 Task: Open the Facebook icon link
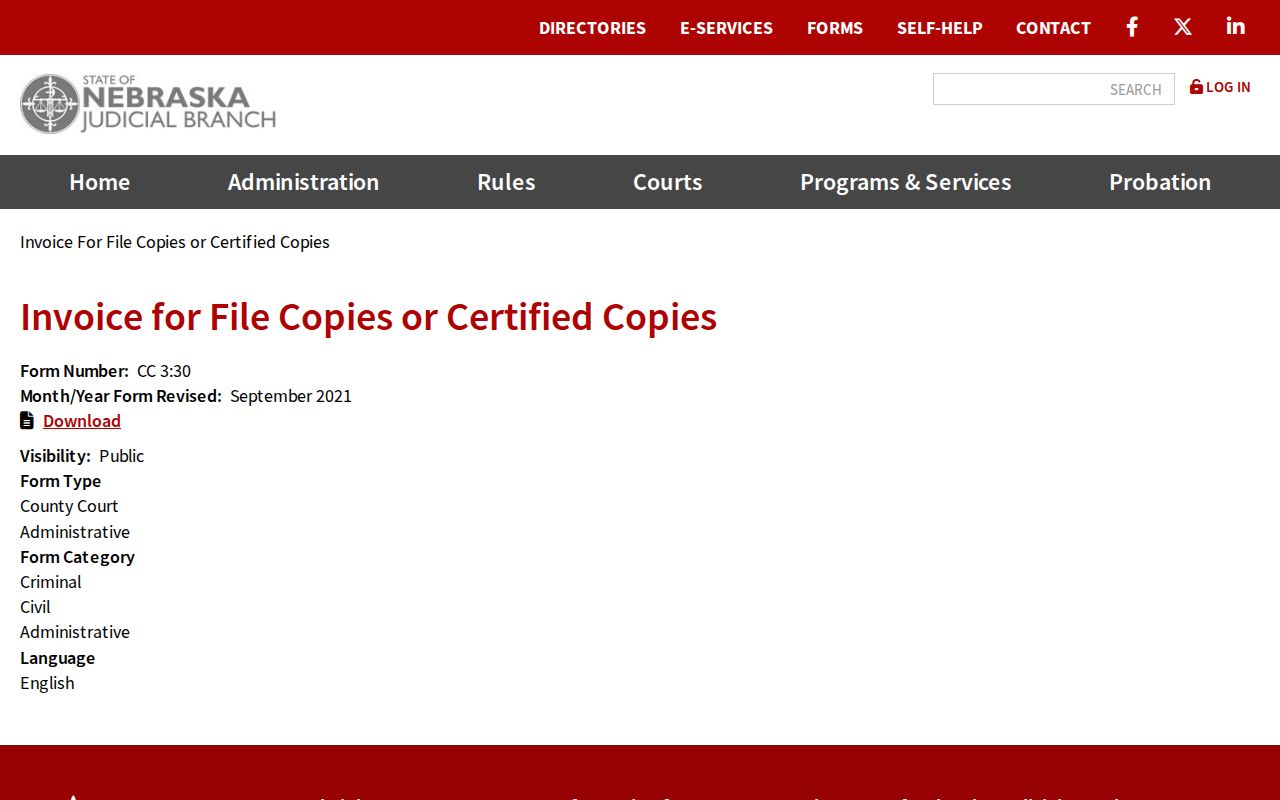(x=1132, y=27)
